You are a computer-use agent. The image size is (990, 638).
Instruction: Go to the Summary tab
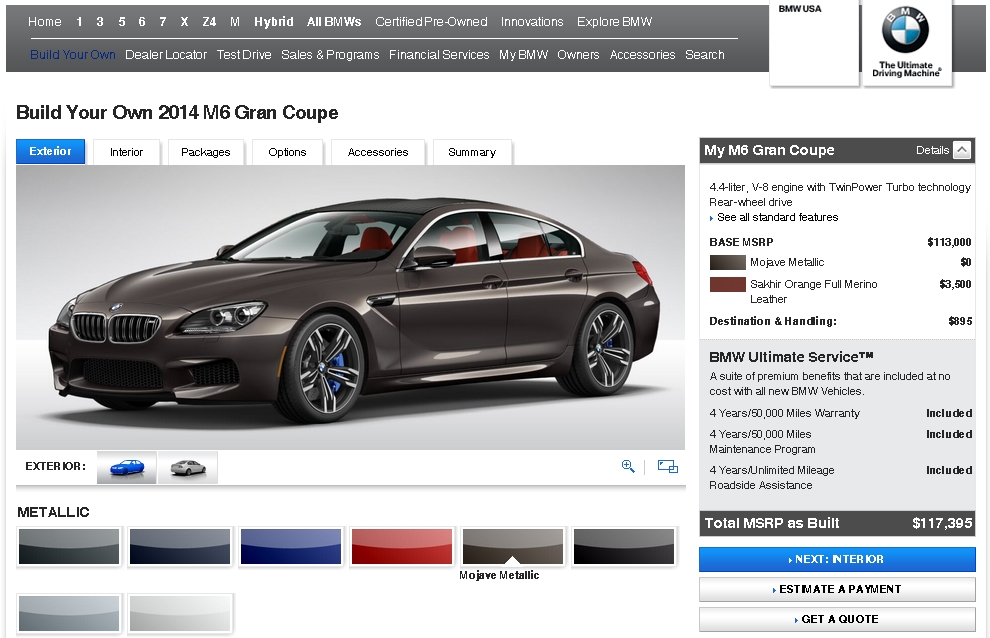[472, 152]
